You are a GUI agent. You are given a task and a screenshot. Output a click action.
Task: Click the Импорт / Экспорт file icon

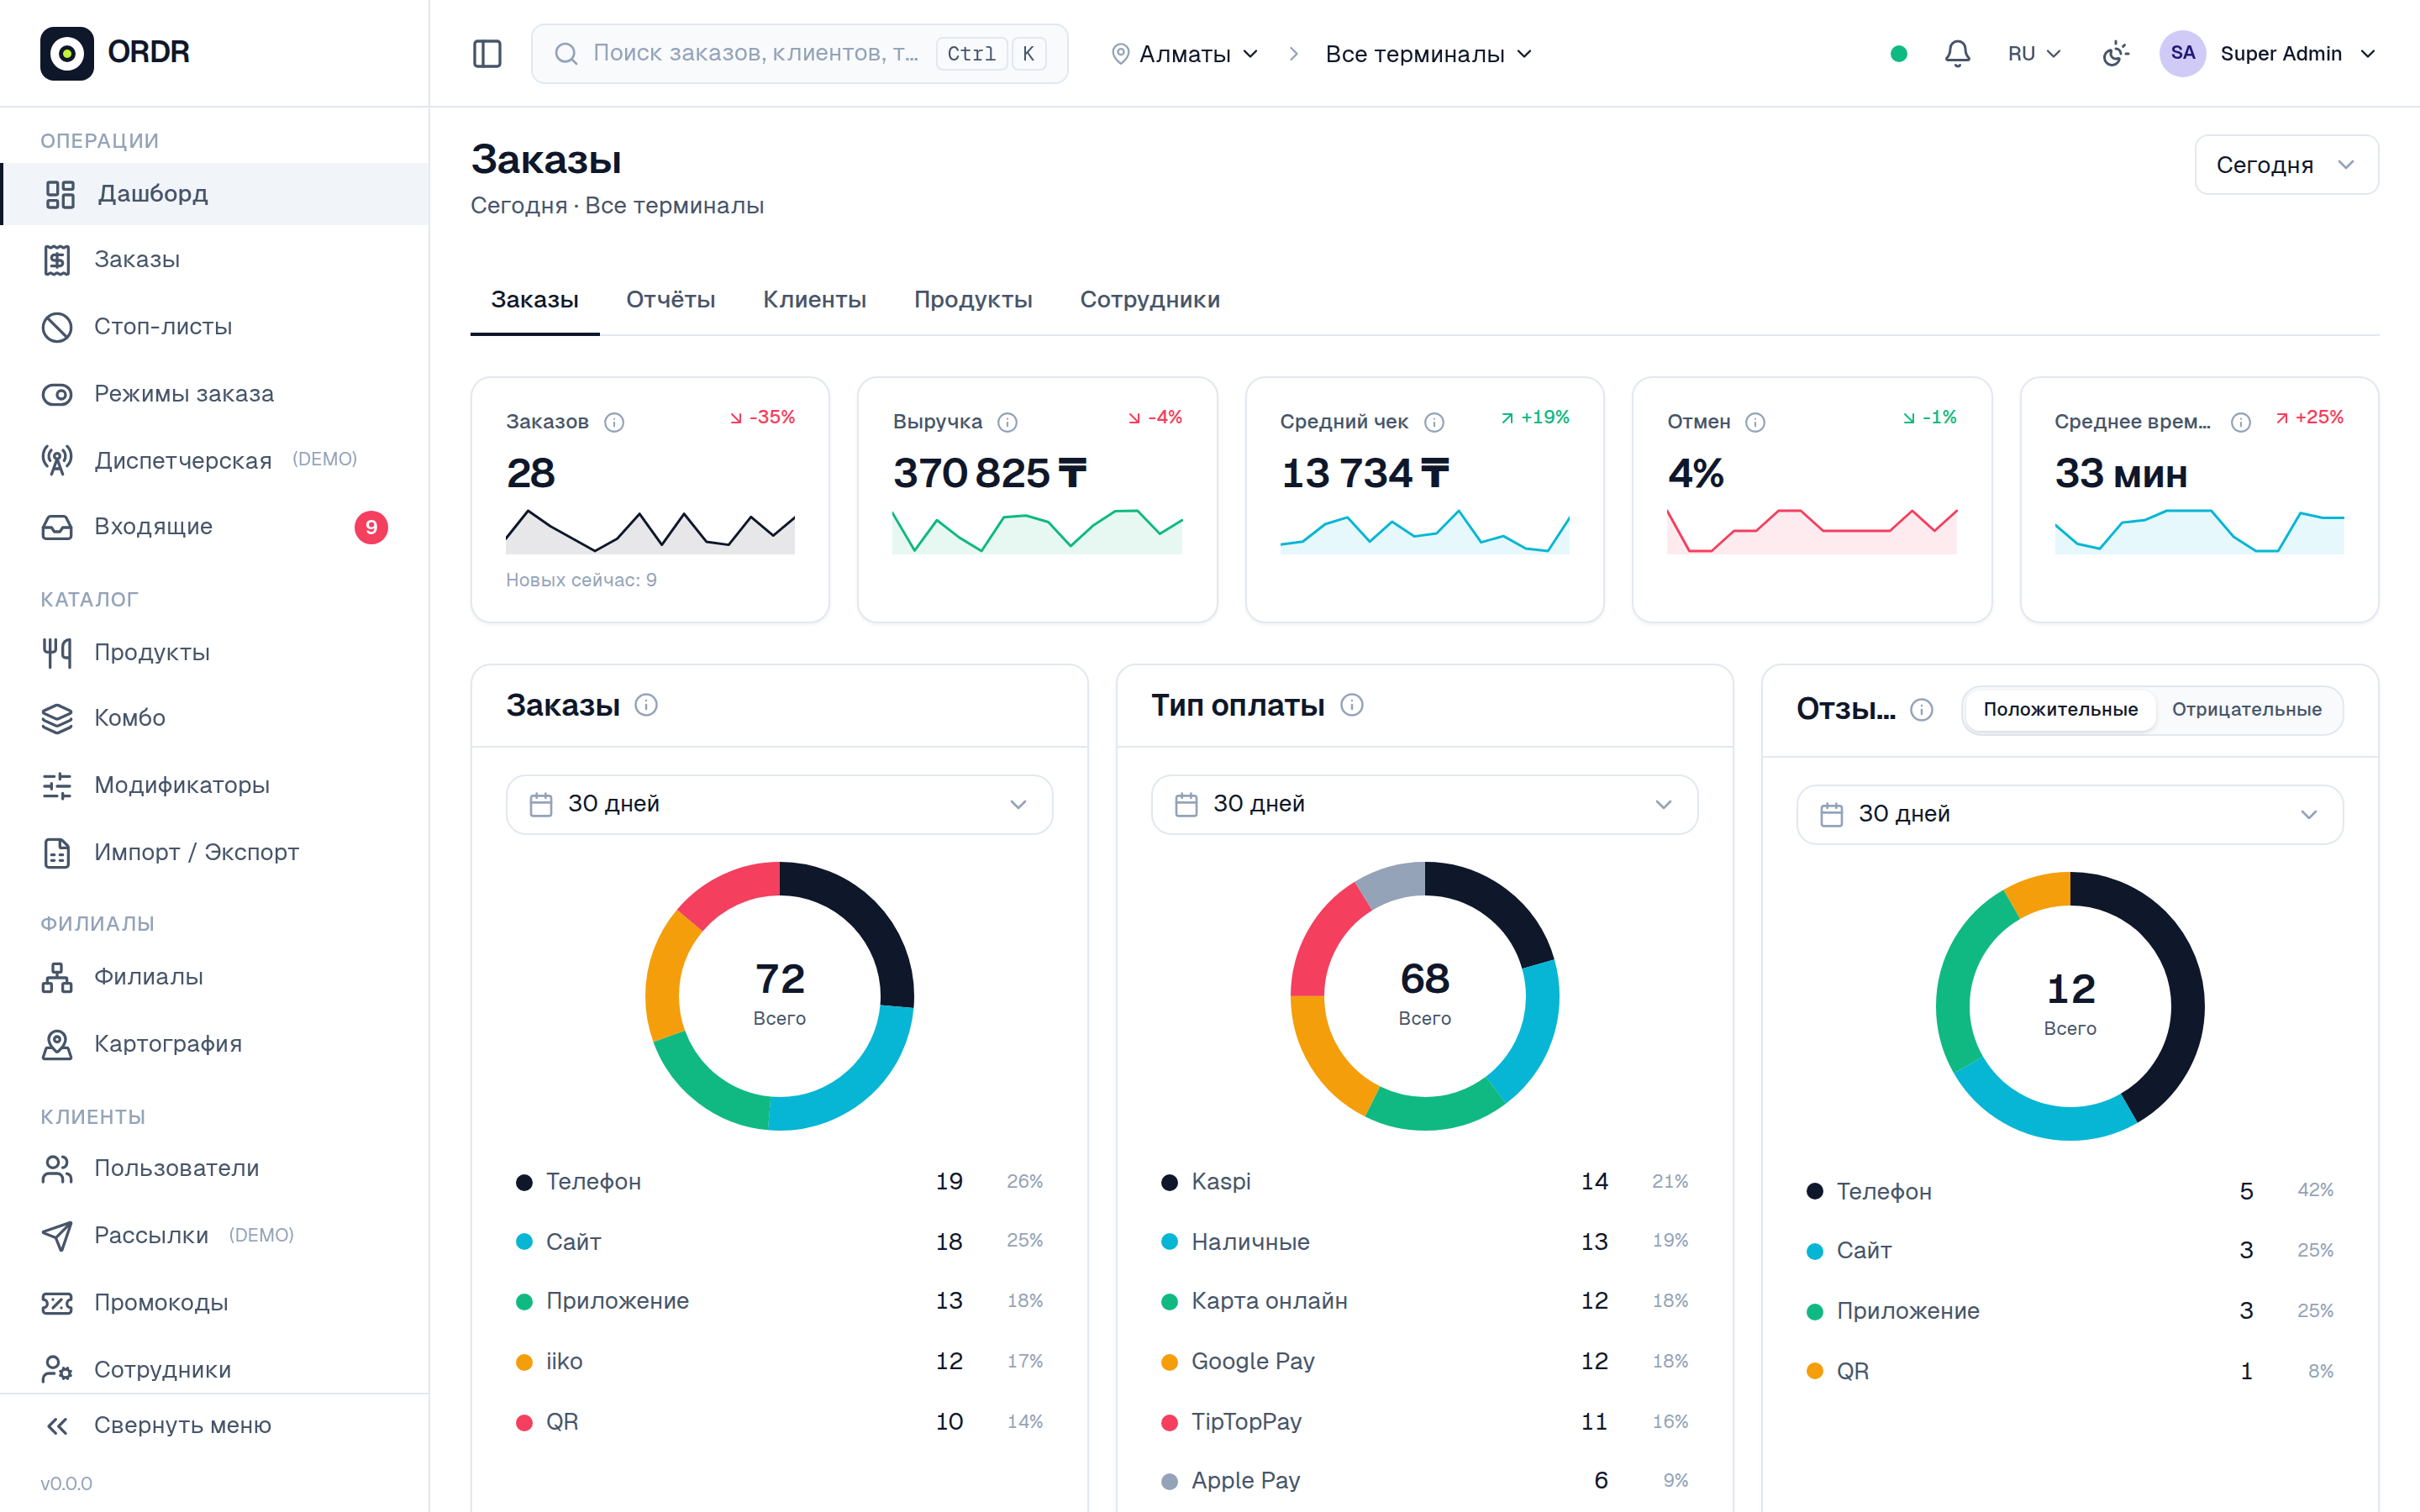[x=57, y=852]
